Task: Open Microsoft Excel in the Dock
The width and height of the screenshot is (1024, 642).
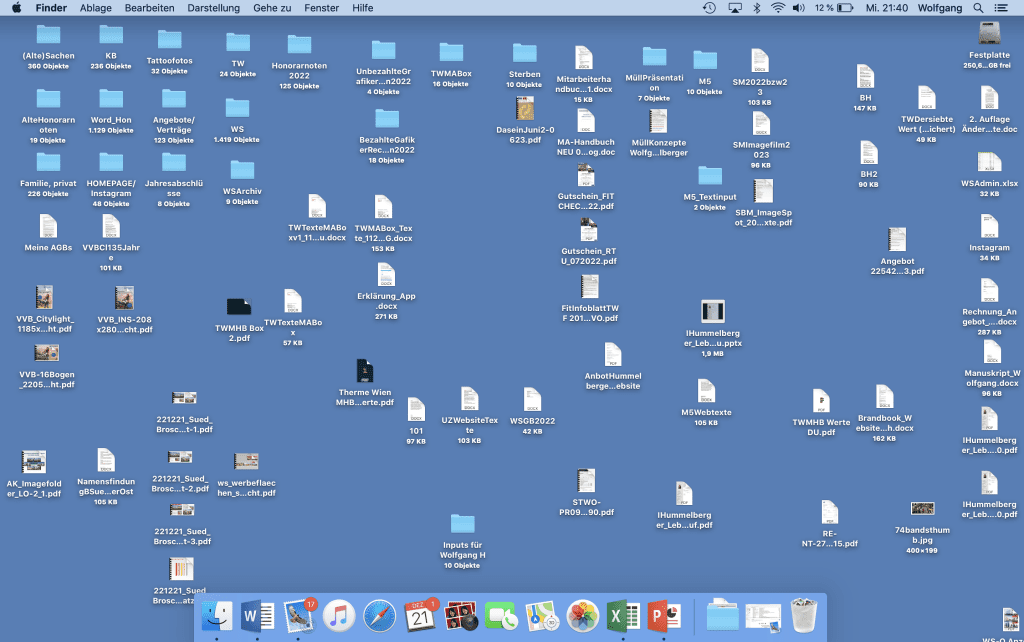Action: [x=623, y=615]
